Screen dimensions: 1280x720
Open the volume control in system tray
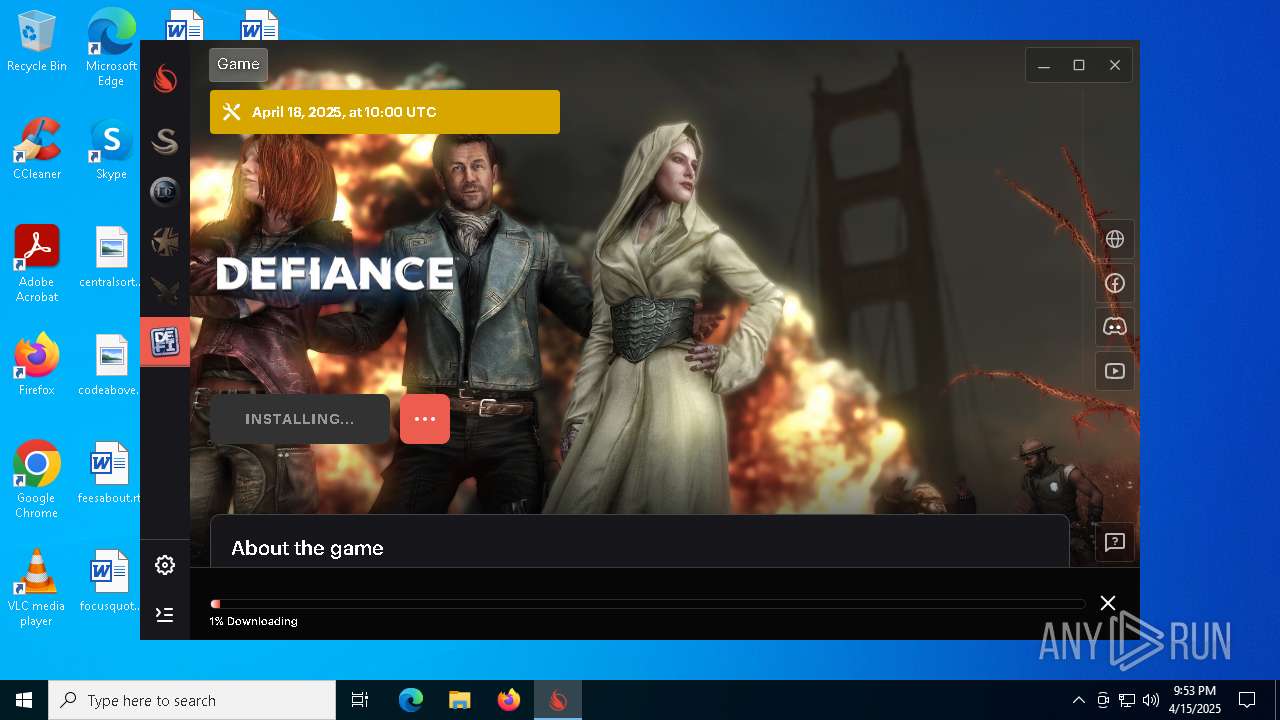click(x=1151, y=700)
